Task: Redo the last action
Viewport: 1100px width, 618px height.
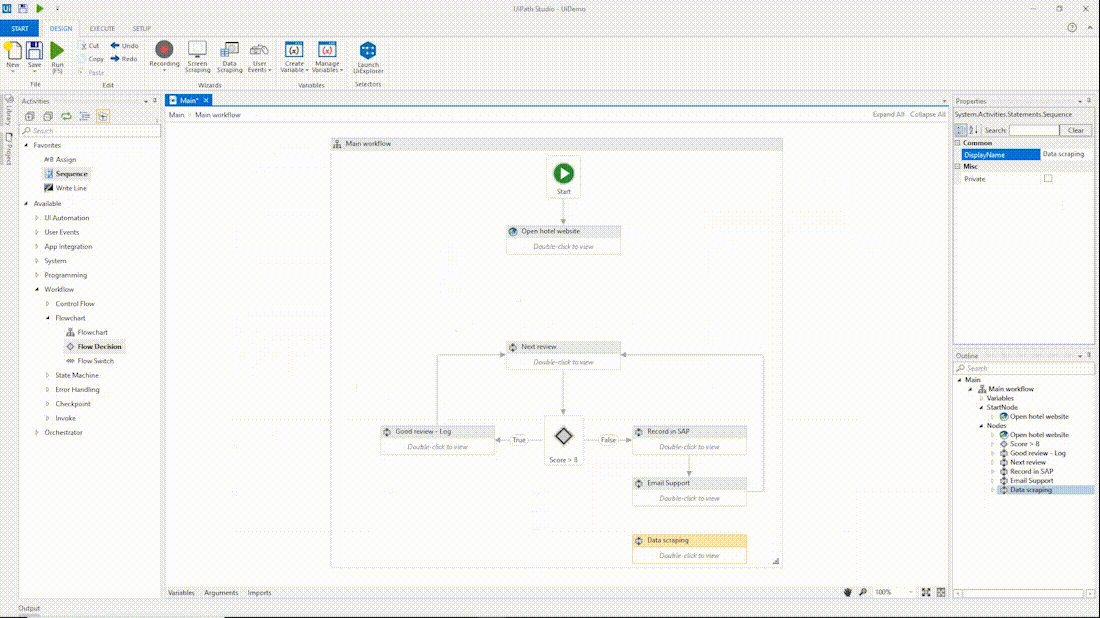Action: (124, 59)
